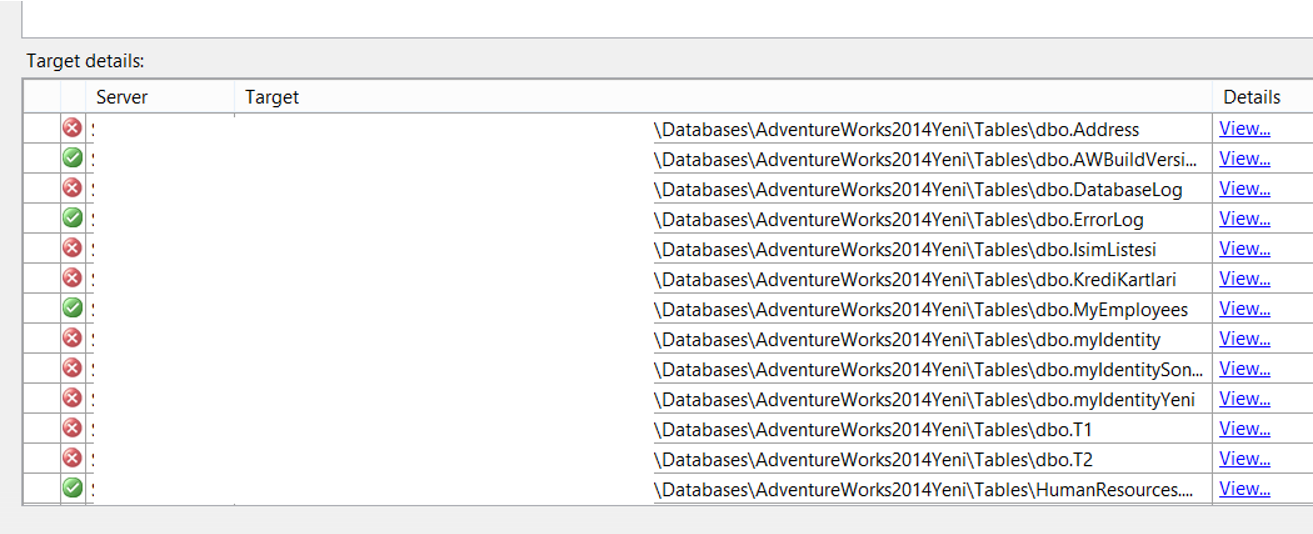Select the dbo.myIdentitySon target path
Image resolution: width=1313 pixels, height=534 pixels.
click(929, 370)
